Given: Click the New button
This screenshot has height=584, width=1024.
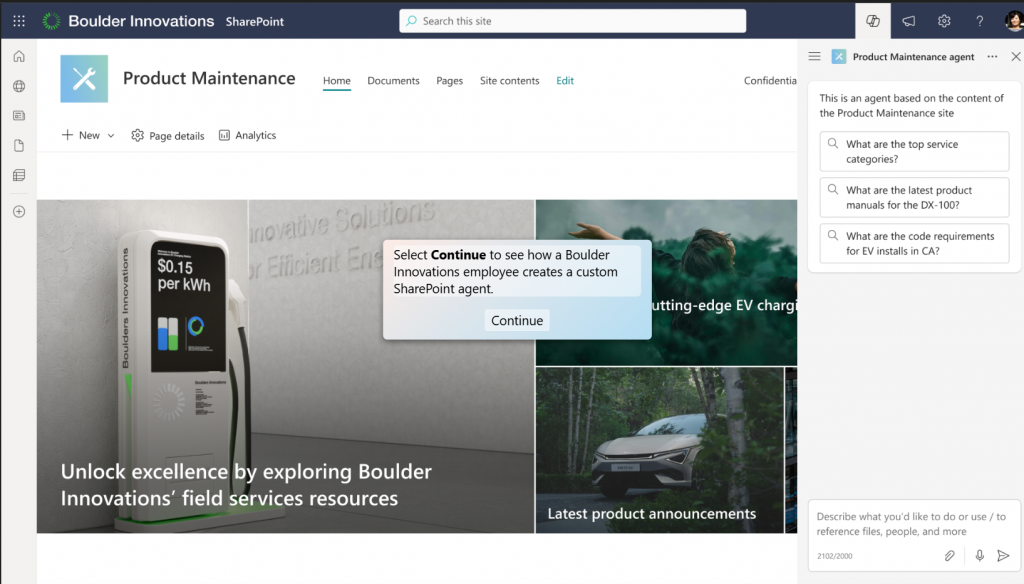Looking at the screenshot, I should point(81,135).
